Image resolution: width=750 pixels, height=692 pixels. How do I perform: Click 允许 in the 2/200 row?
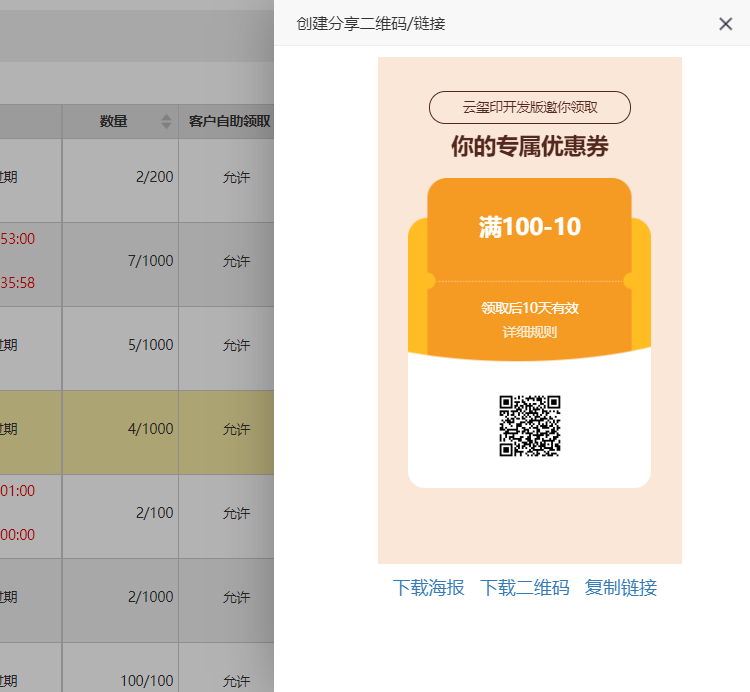(236, 177)
